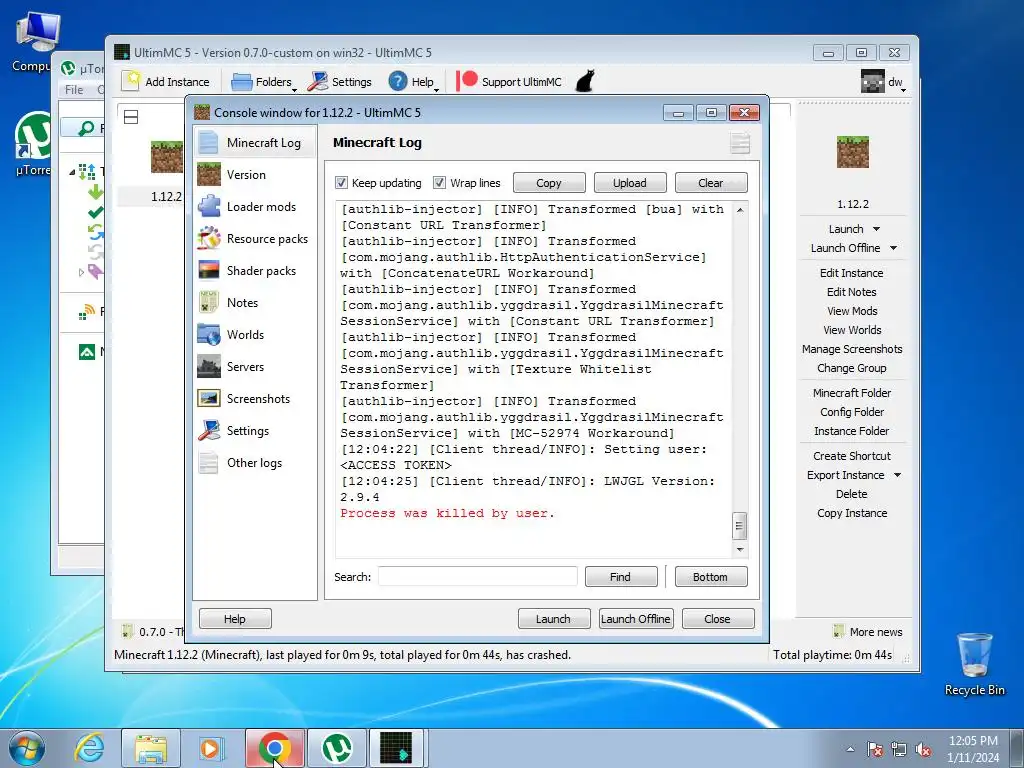Click View Mods in right panel

[x=852, y=311]
